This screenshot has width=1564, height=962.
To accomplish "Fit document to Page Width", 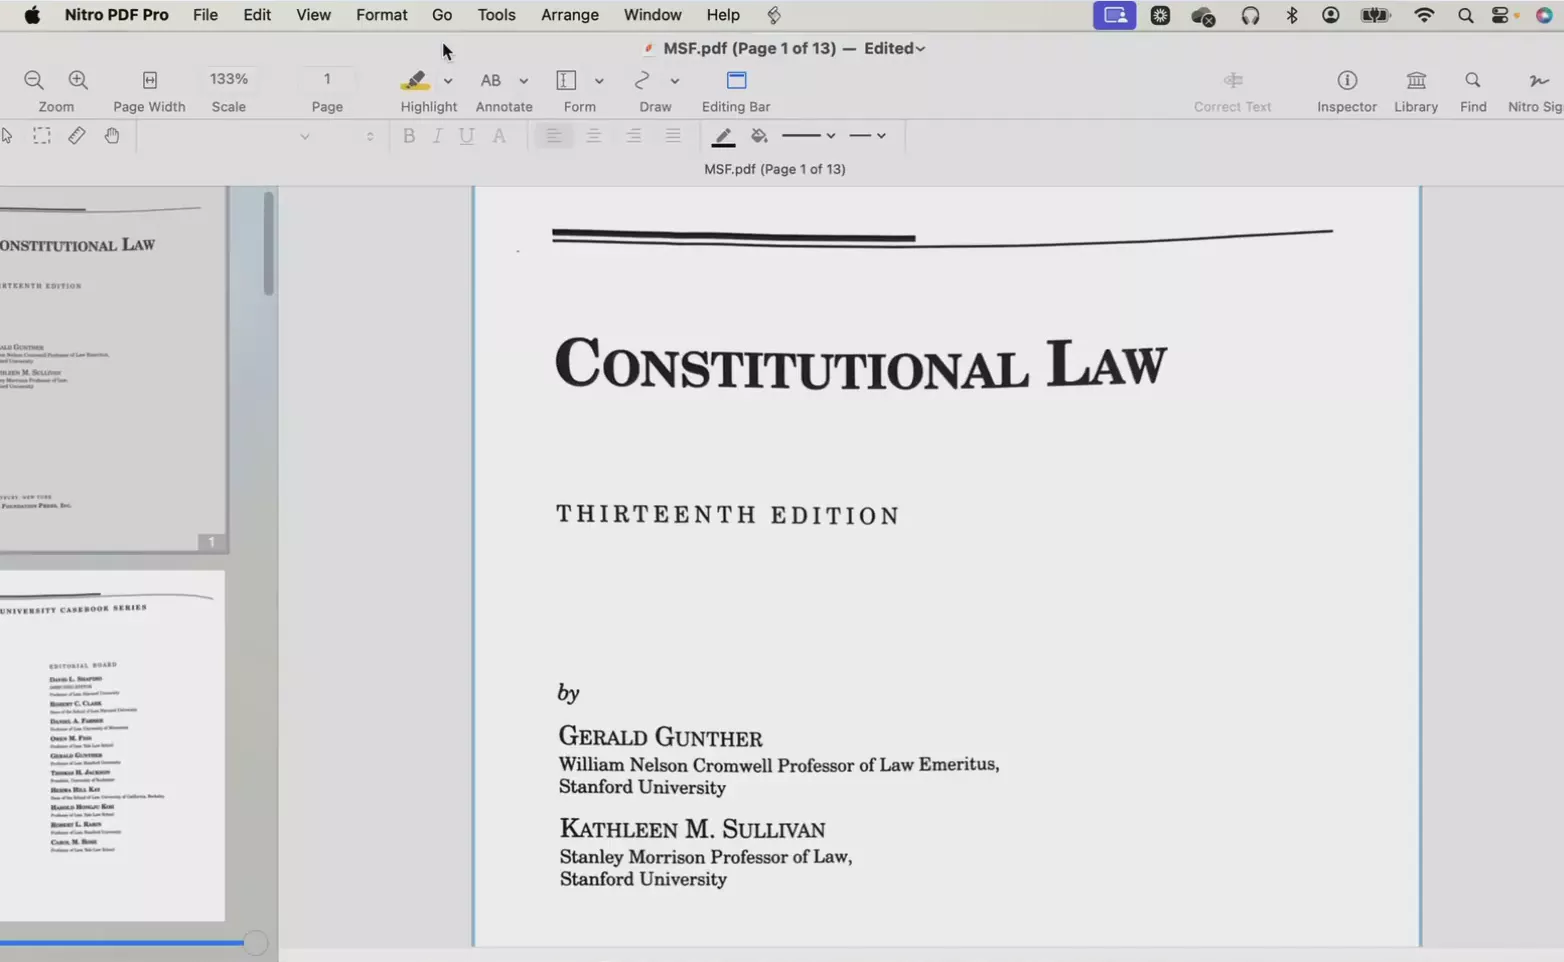I will (149, 80).
